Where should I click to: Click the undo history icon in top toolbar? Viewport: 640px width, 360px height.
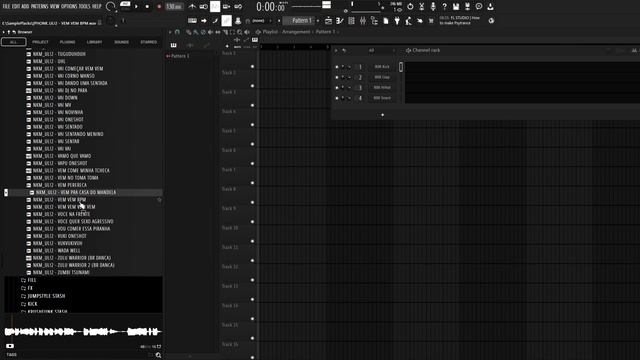coord(410,7)
